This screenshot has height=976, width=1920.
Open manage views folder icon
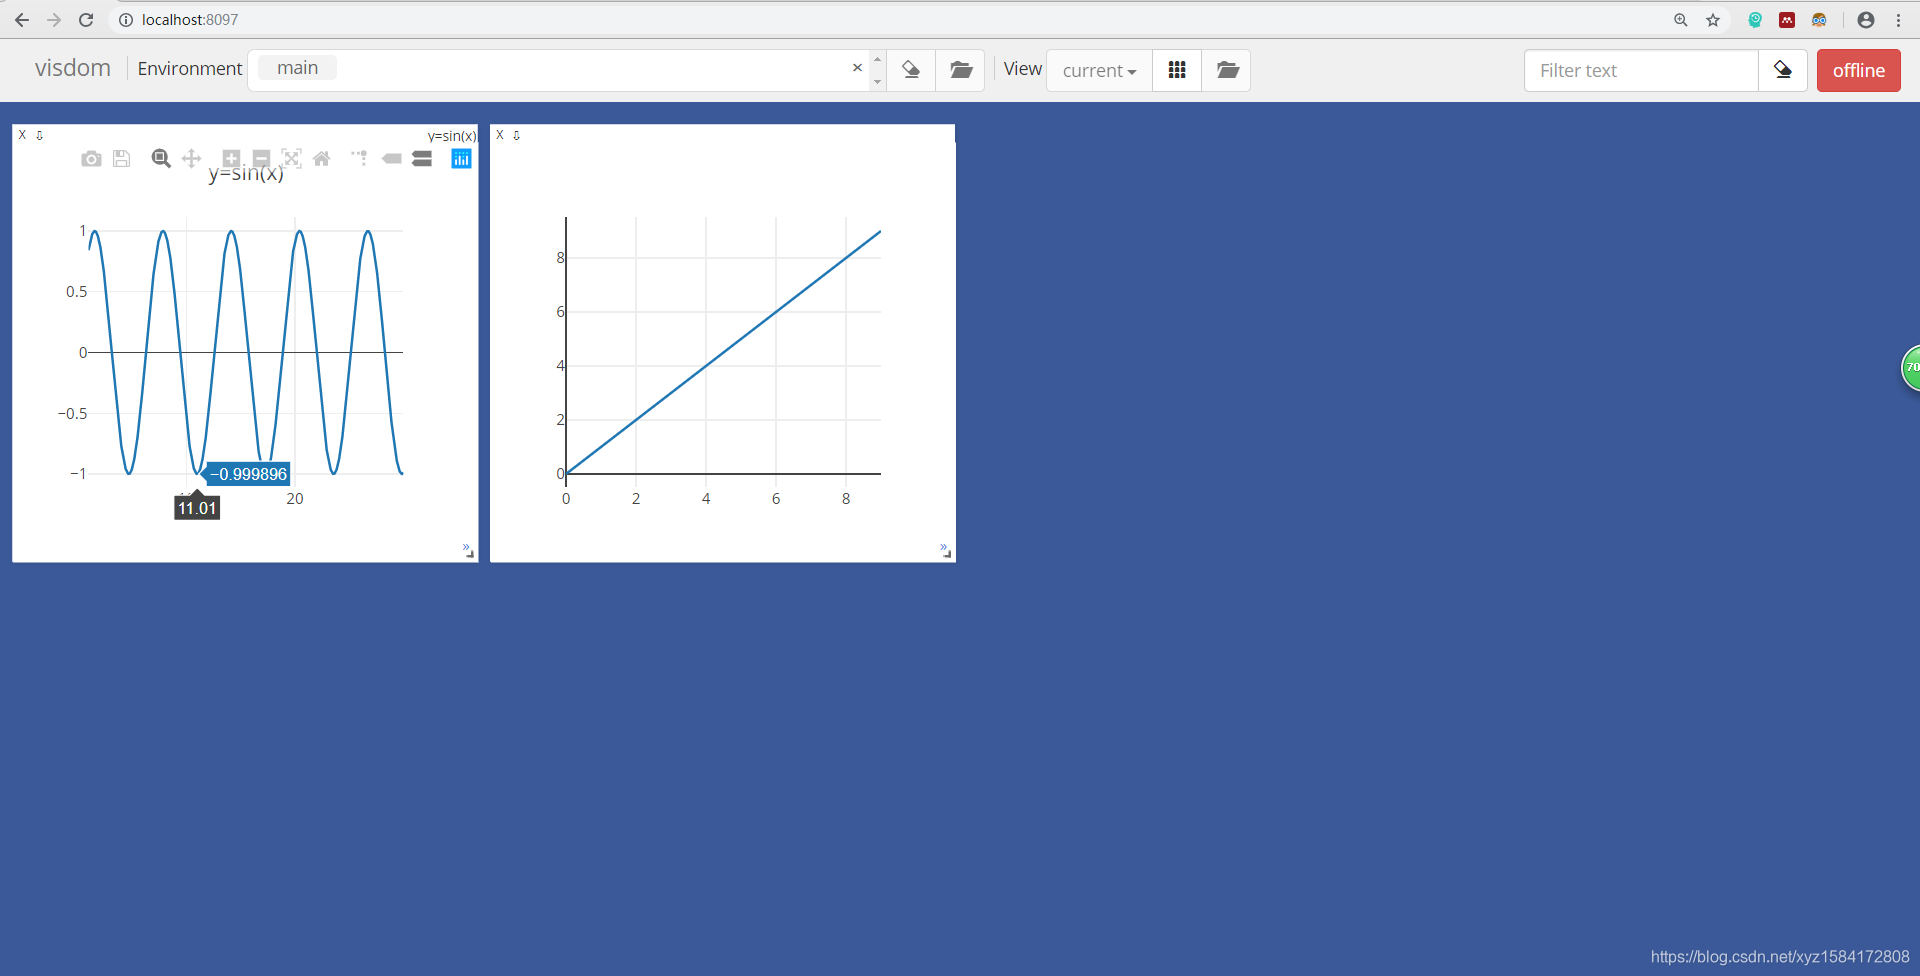(1227, 70)
